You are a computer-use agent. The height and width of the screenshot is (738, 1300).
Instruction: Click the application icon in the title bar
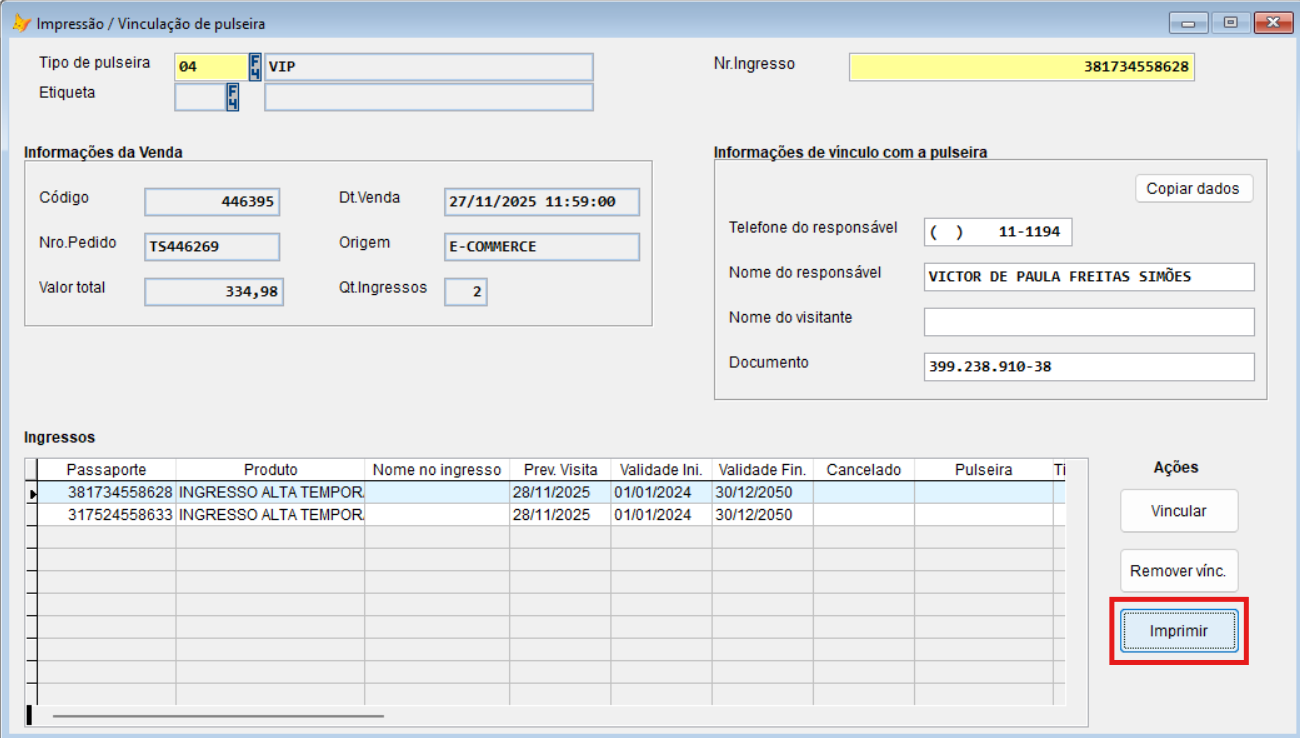[20, 23]
